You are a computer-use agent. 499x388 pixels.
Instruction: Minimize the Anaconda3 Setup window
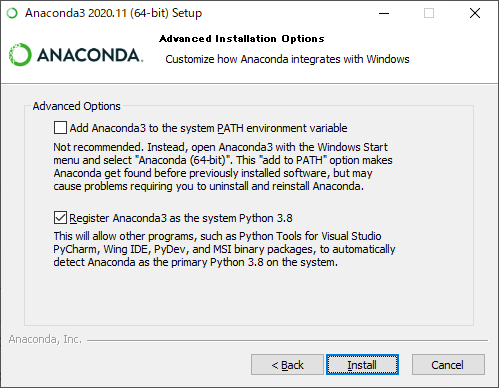pyautogui.click(x=384, y=13)
